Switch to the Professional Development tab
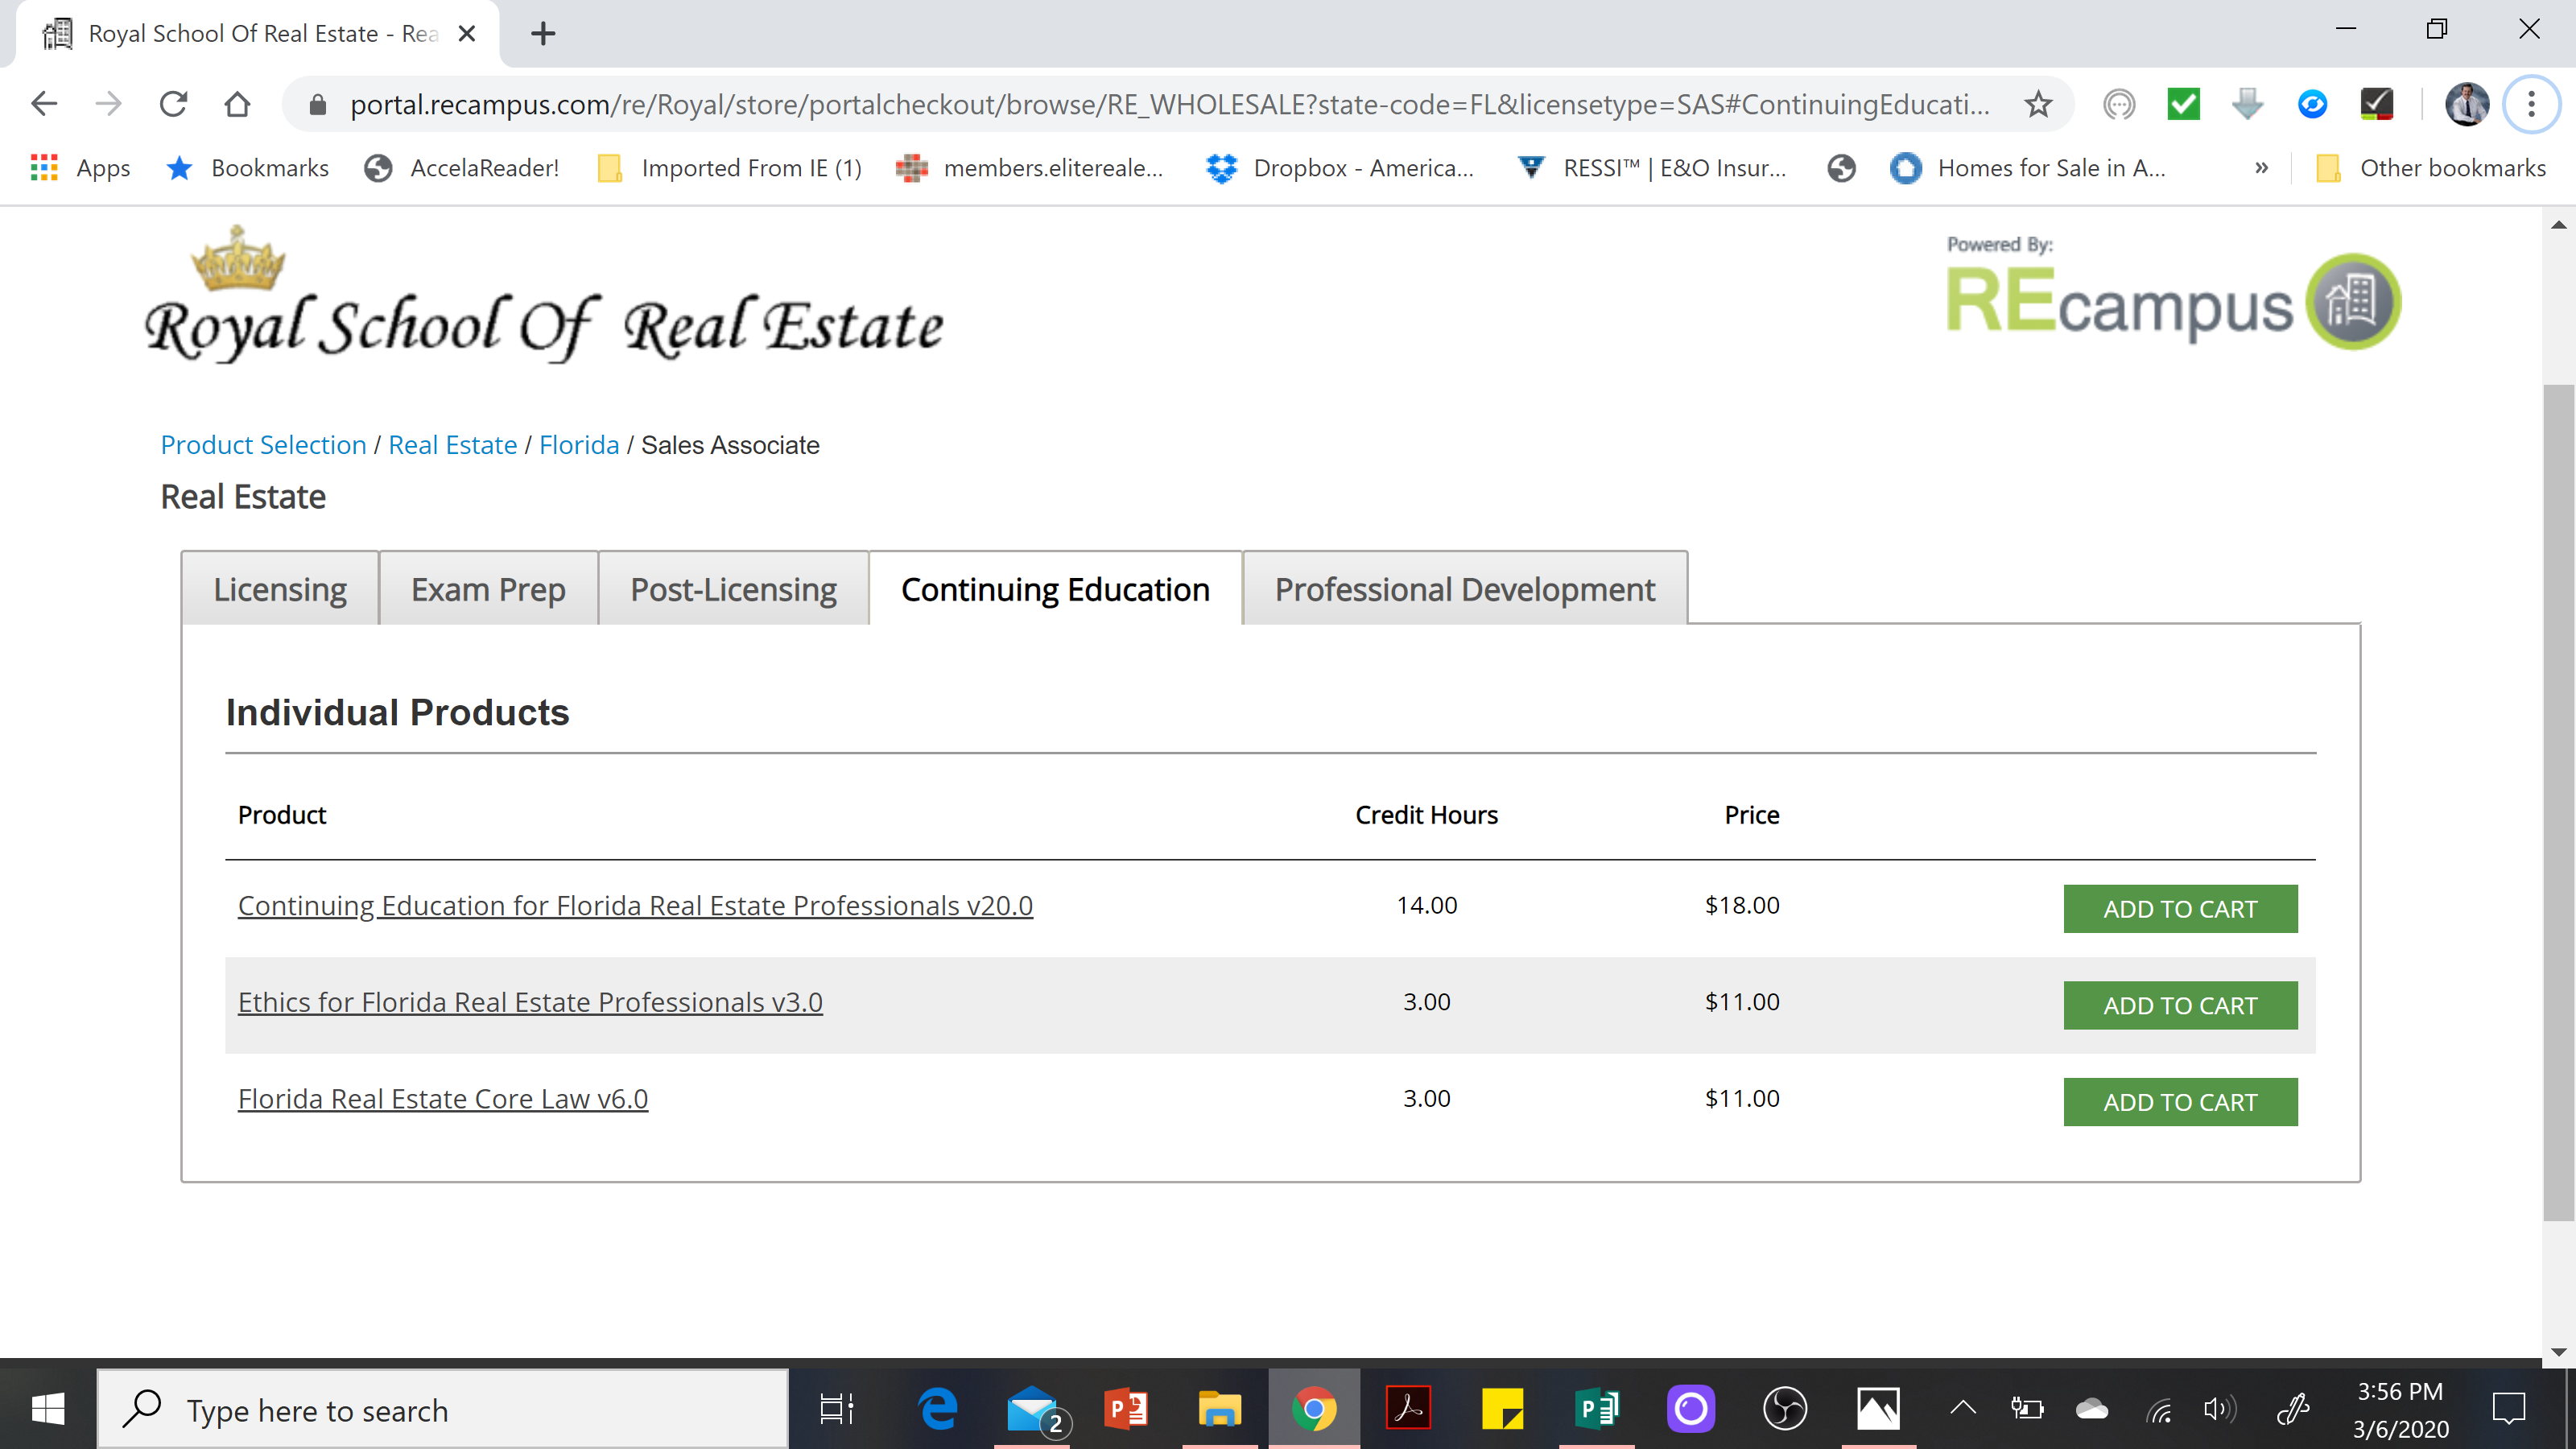 pyautogui.click(x=1465, y=589)
